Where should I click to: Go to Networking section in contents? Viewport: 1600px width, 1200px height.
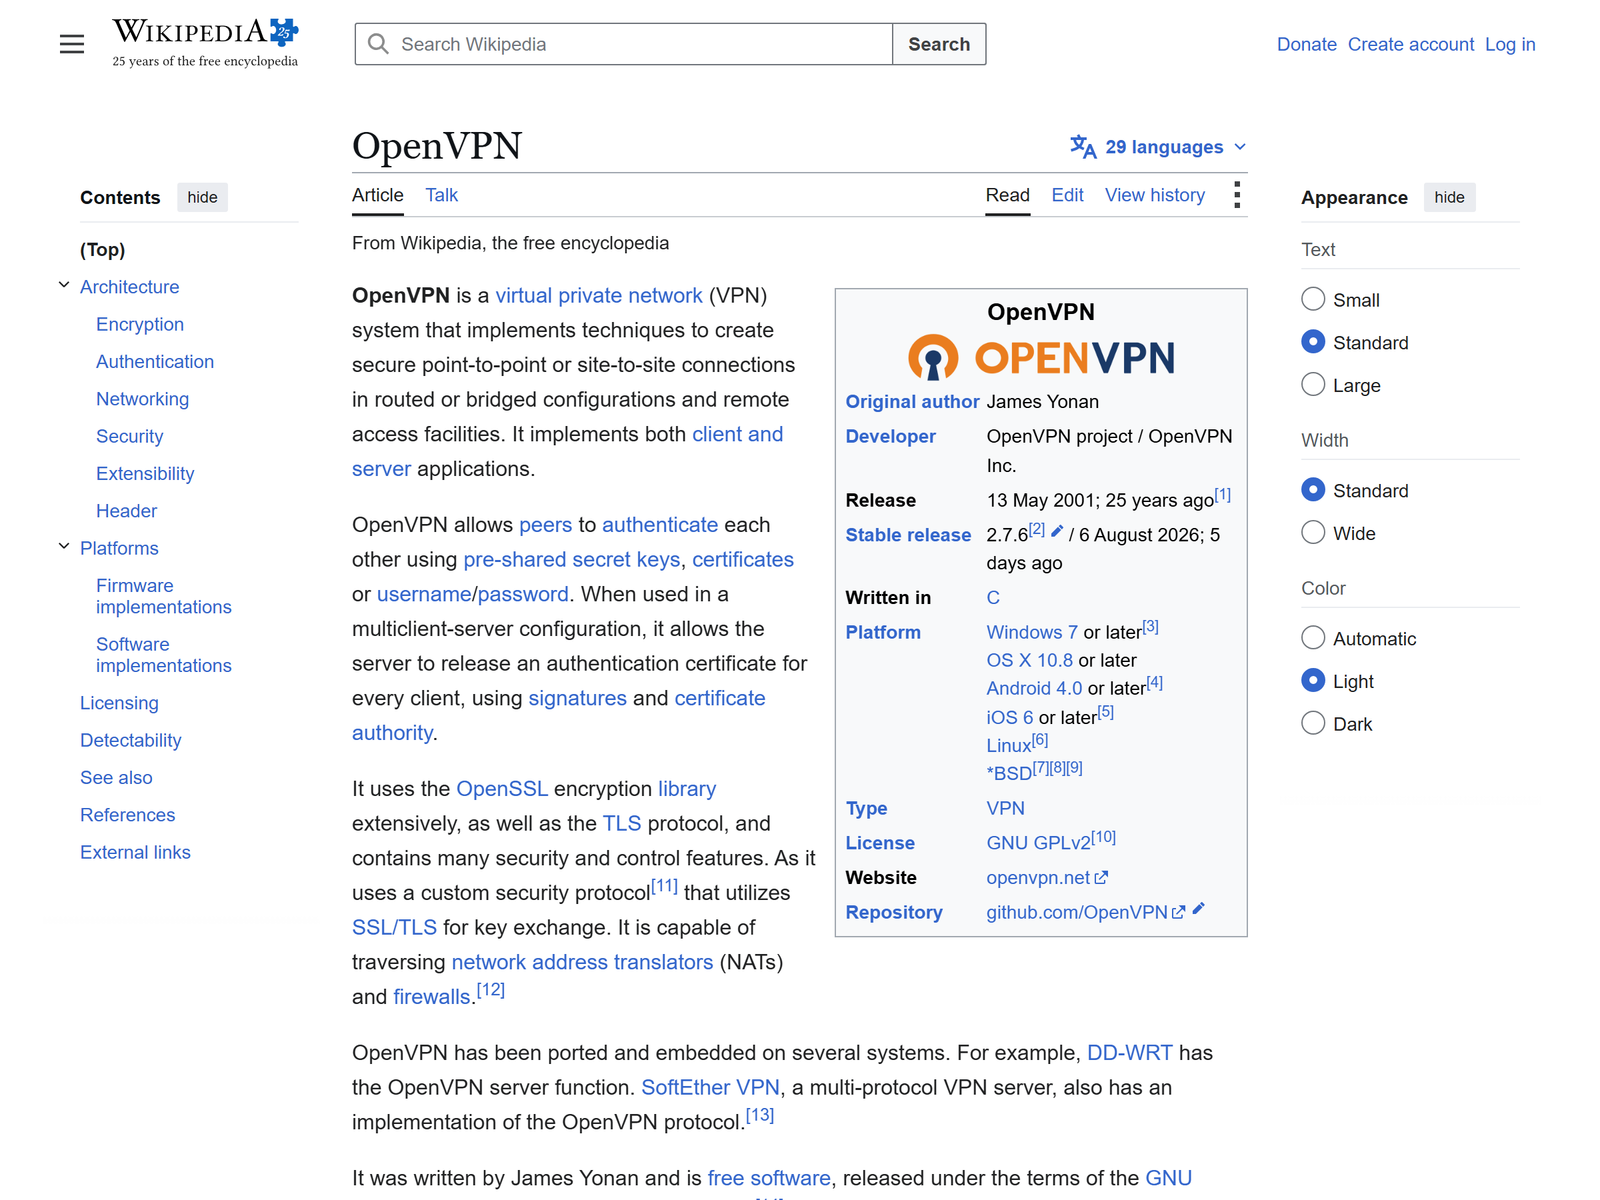coord(142,399)
